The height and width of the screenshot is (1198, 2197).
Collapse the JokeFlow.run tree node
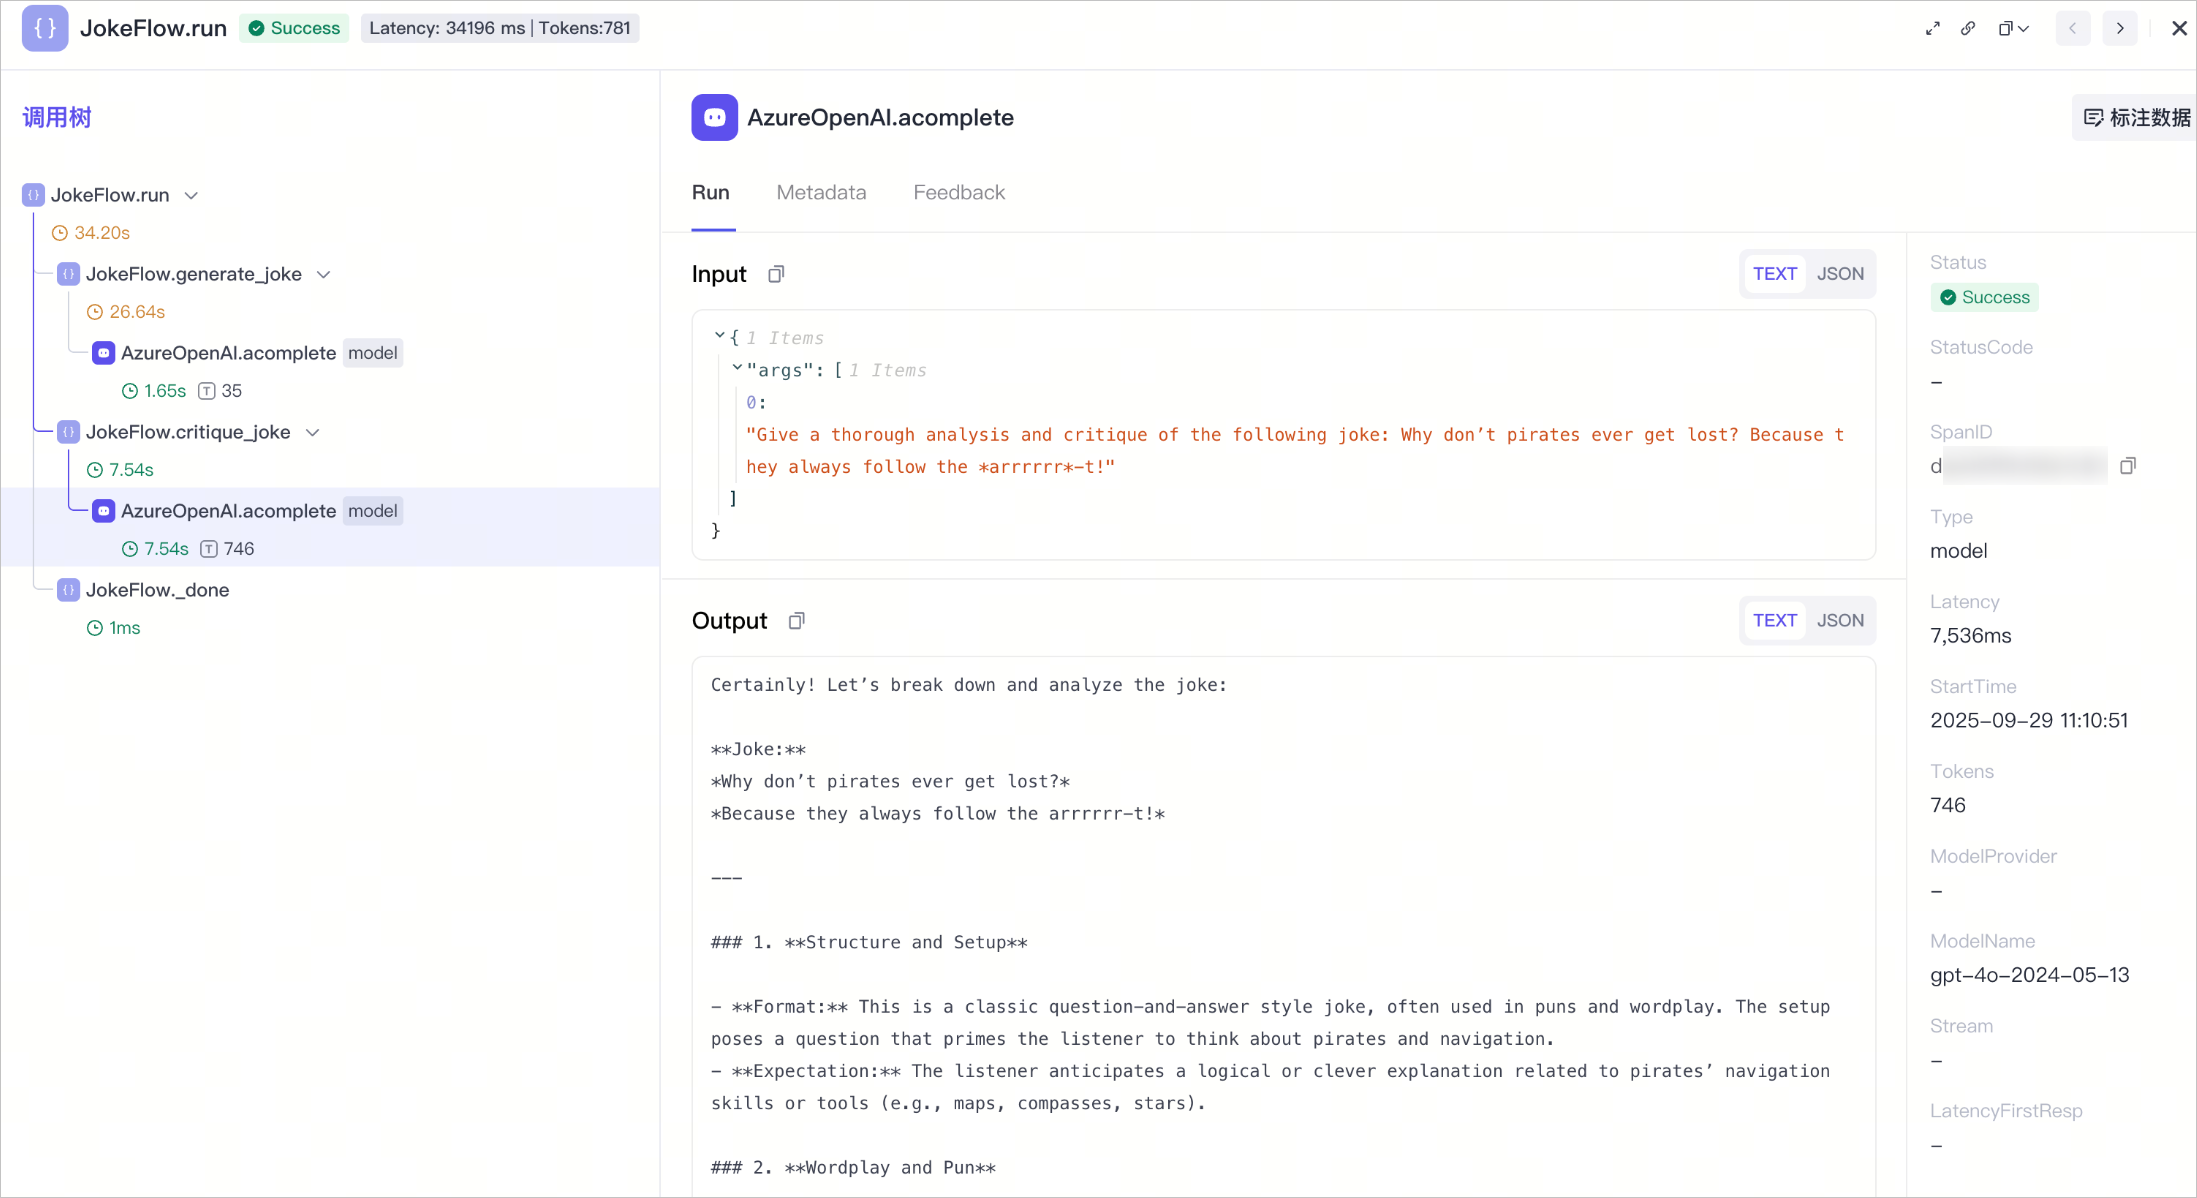[191, 195]
